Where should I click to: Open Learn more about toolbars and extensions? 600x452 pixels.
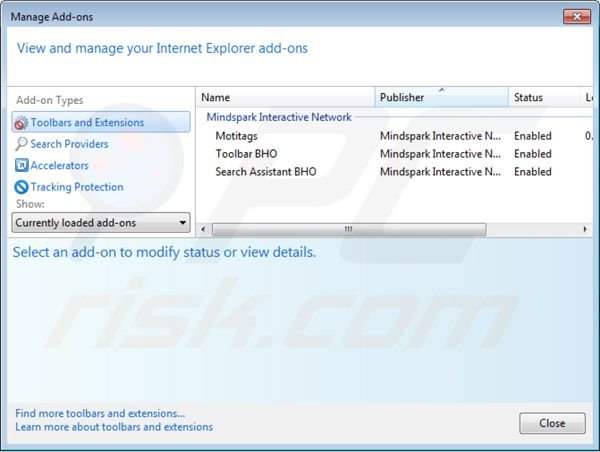click(x=114, y=427)
